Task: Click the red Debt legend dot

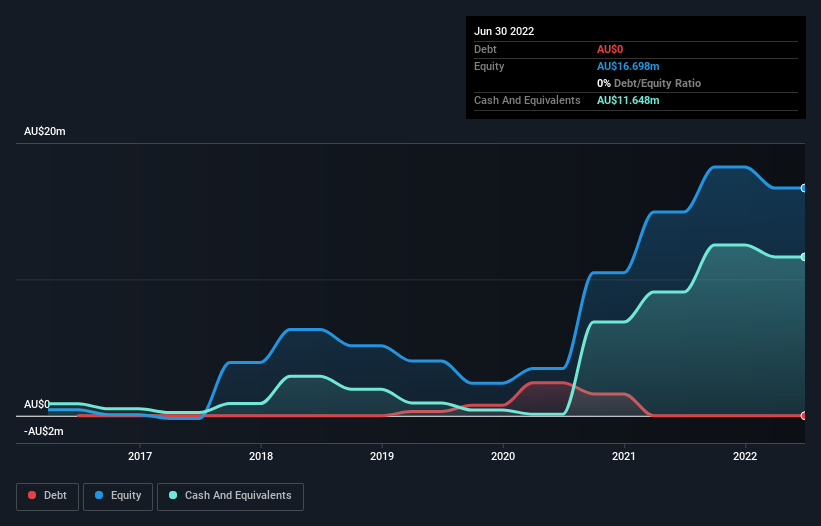Action: click(32, 495)
